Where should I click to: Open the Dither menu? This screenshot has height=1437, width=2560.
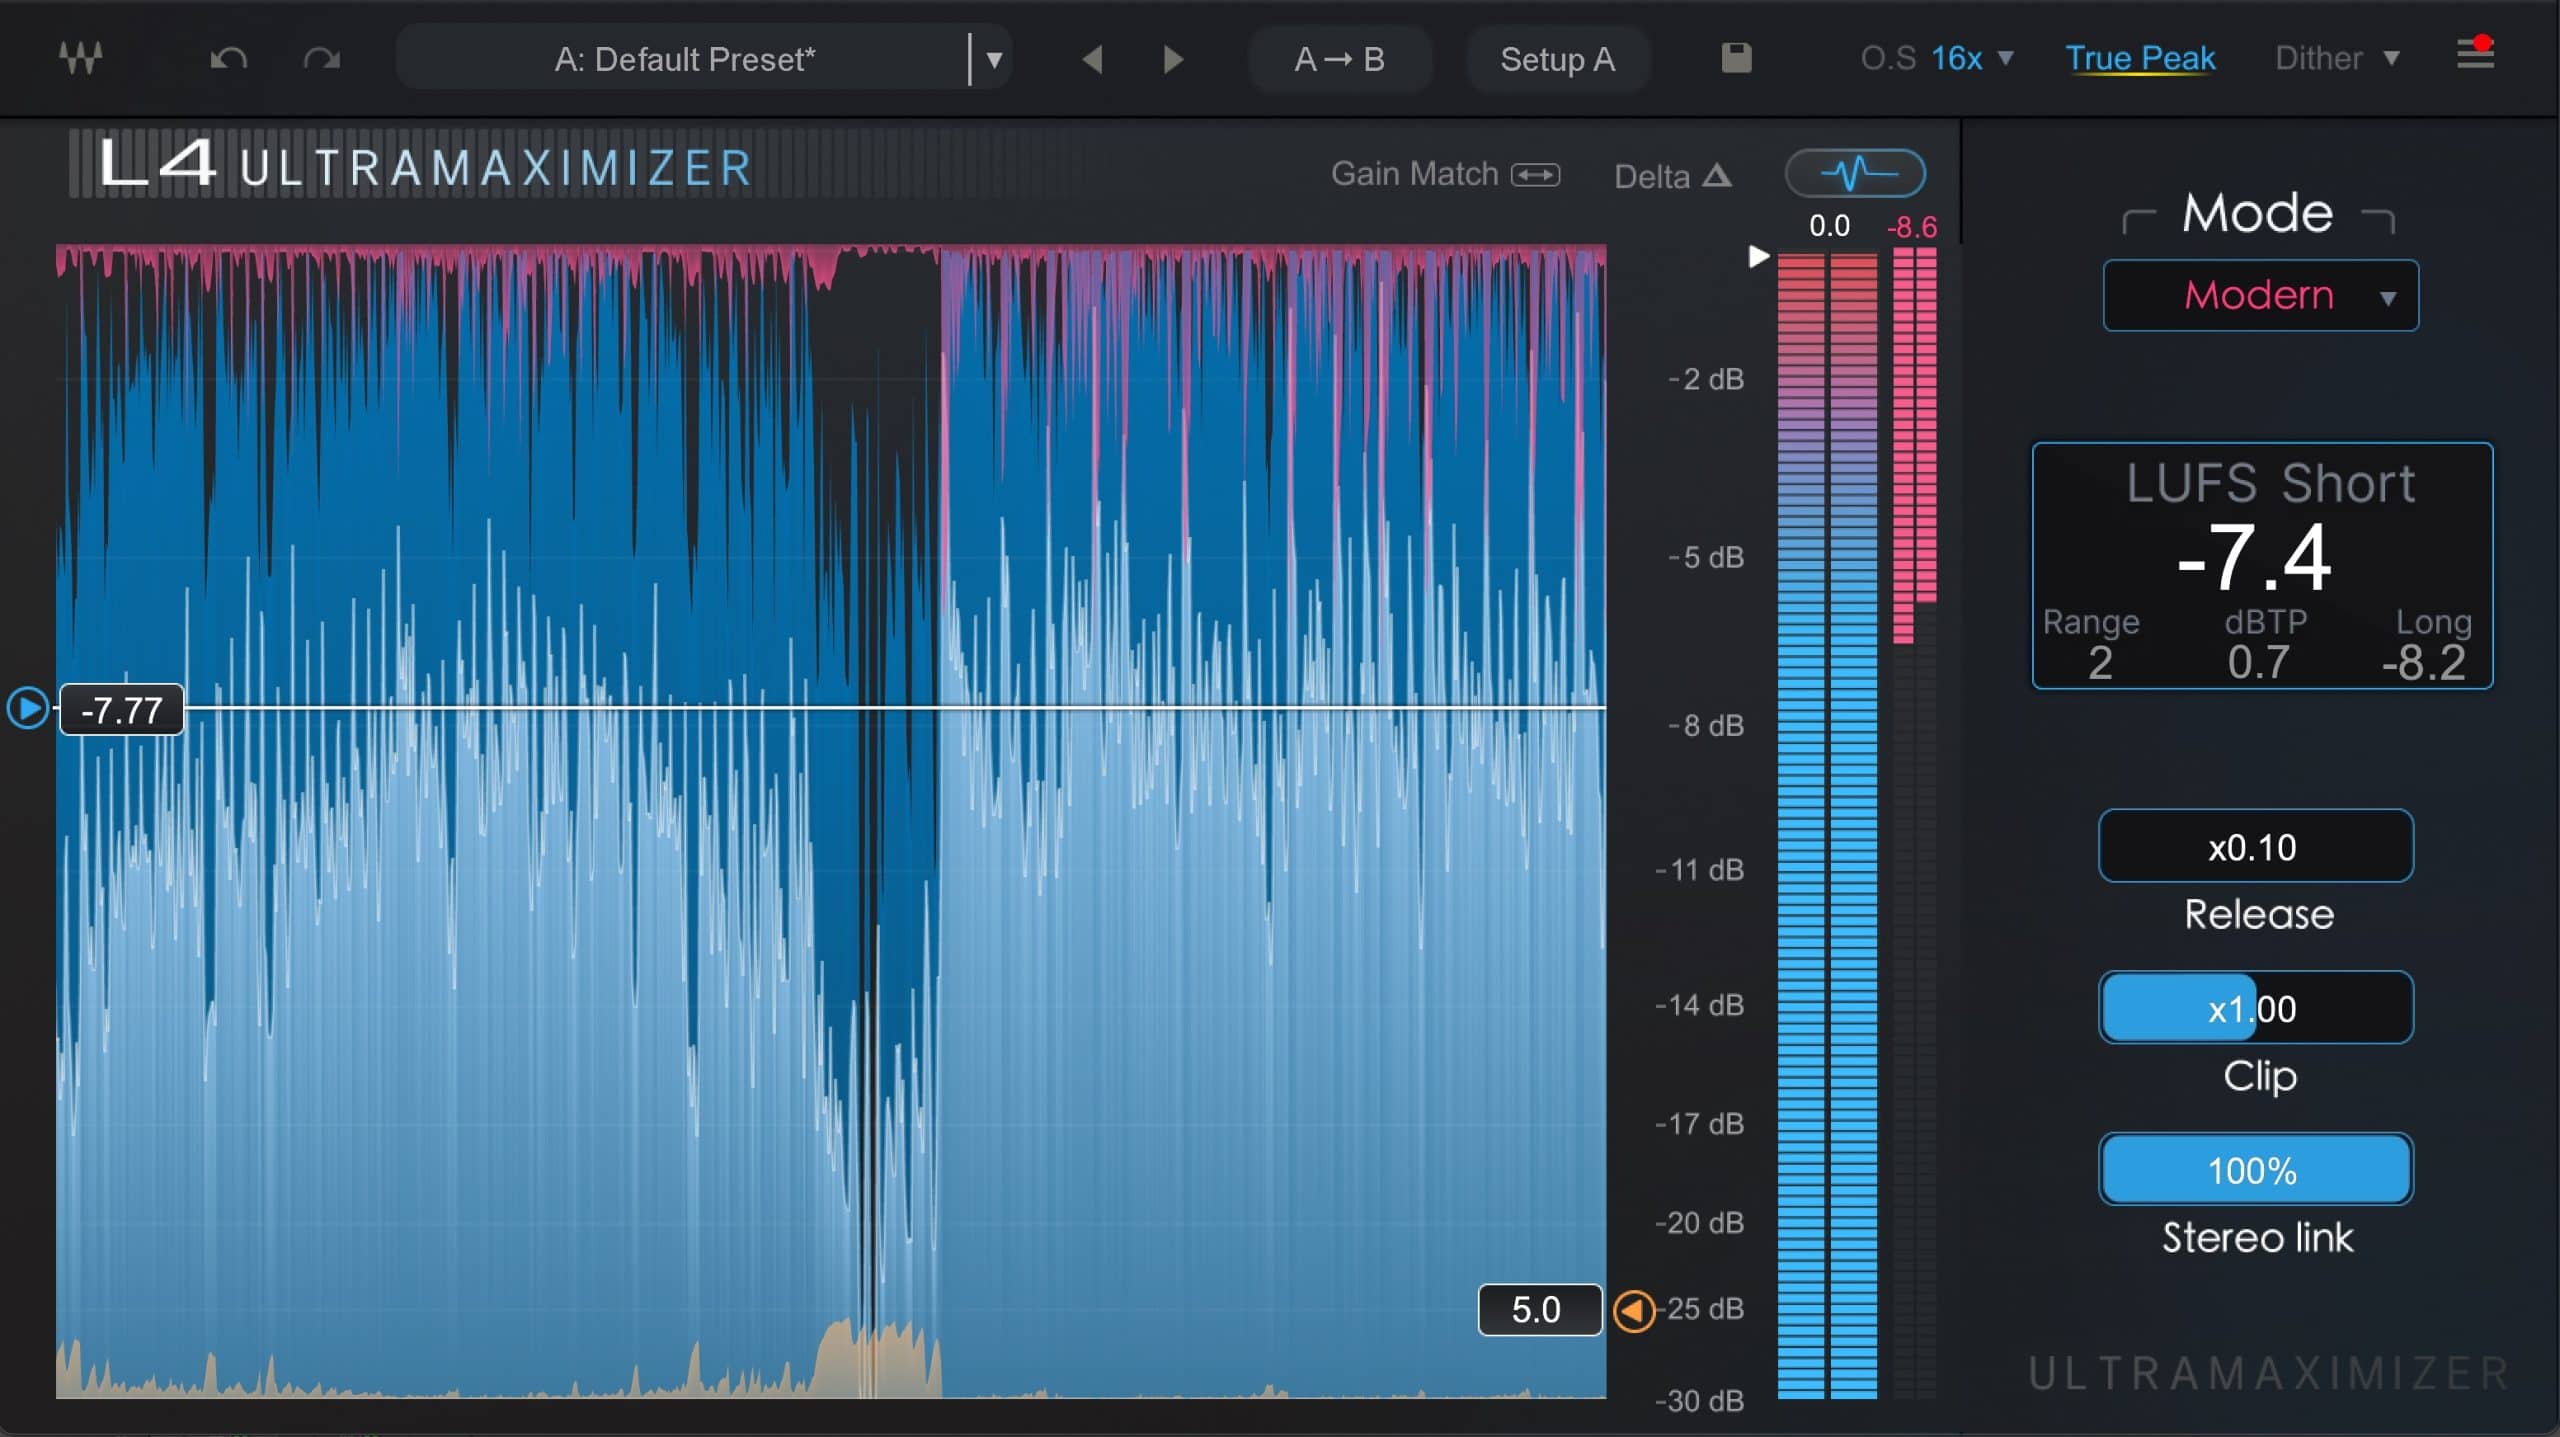(2336, 58)
